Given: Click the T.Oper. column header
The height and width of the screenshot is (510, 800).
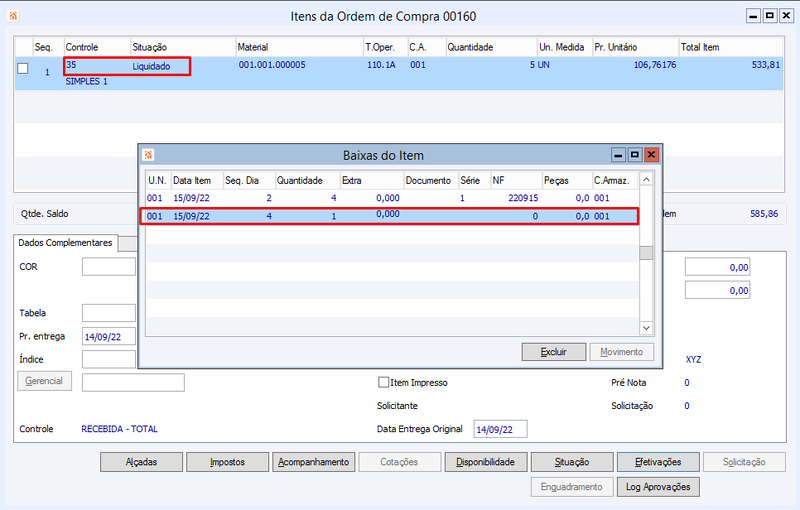Looking at the screenshot, I should pos(385,47).
